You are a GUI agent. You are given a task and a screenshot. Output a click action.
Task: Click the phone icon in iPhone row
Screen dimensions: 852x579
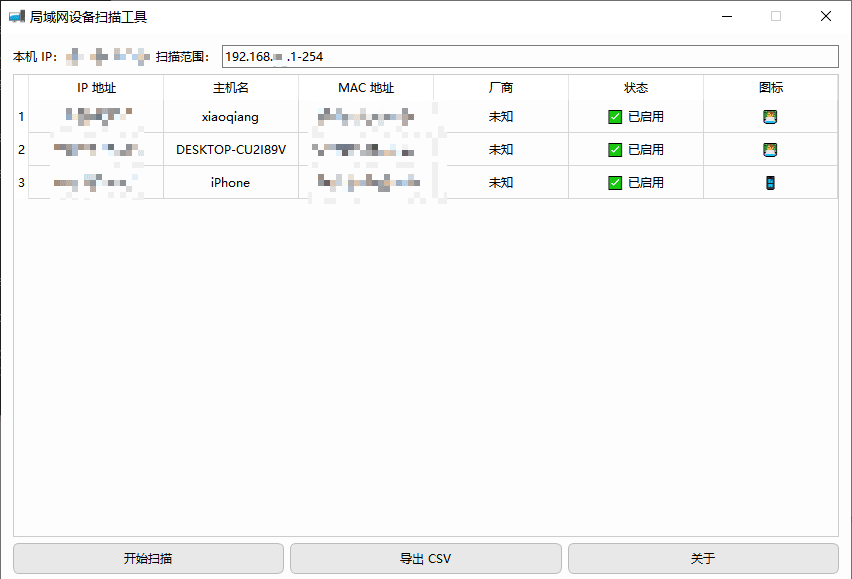tap(770, 183)
